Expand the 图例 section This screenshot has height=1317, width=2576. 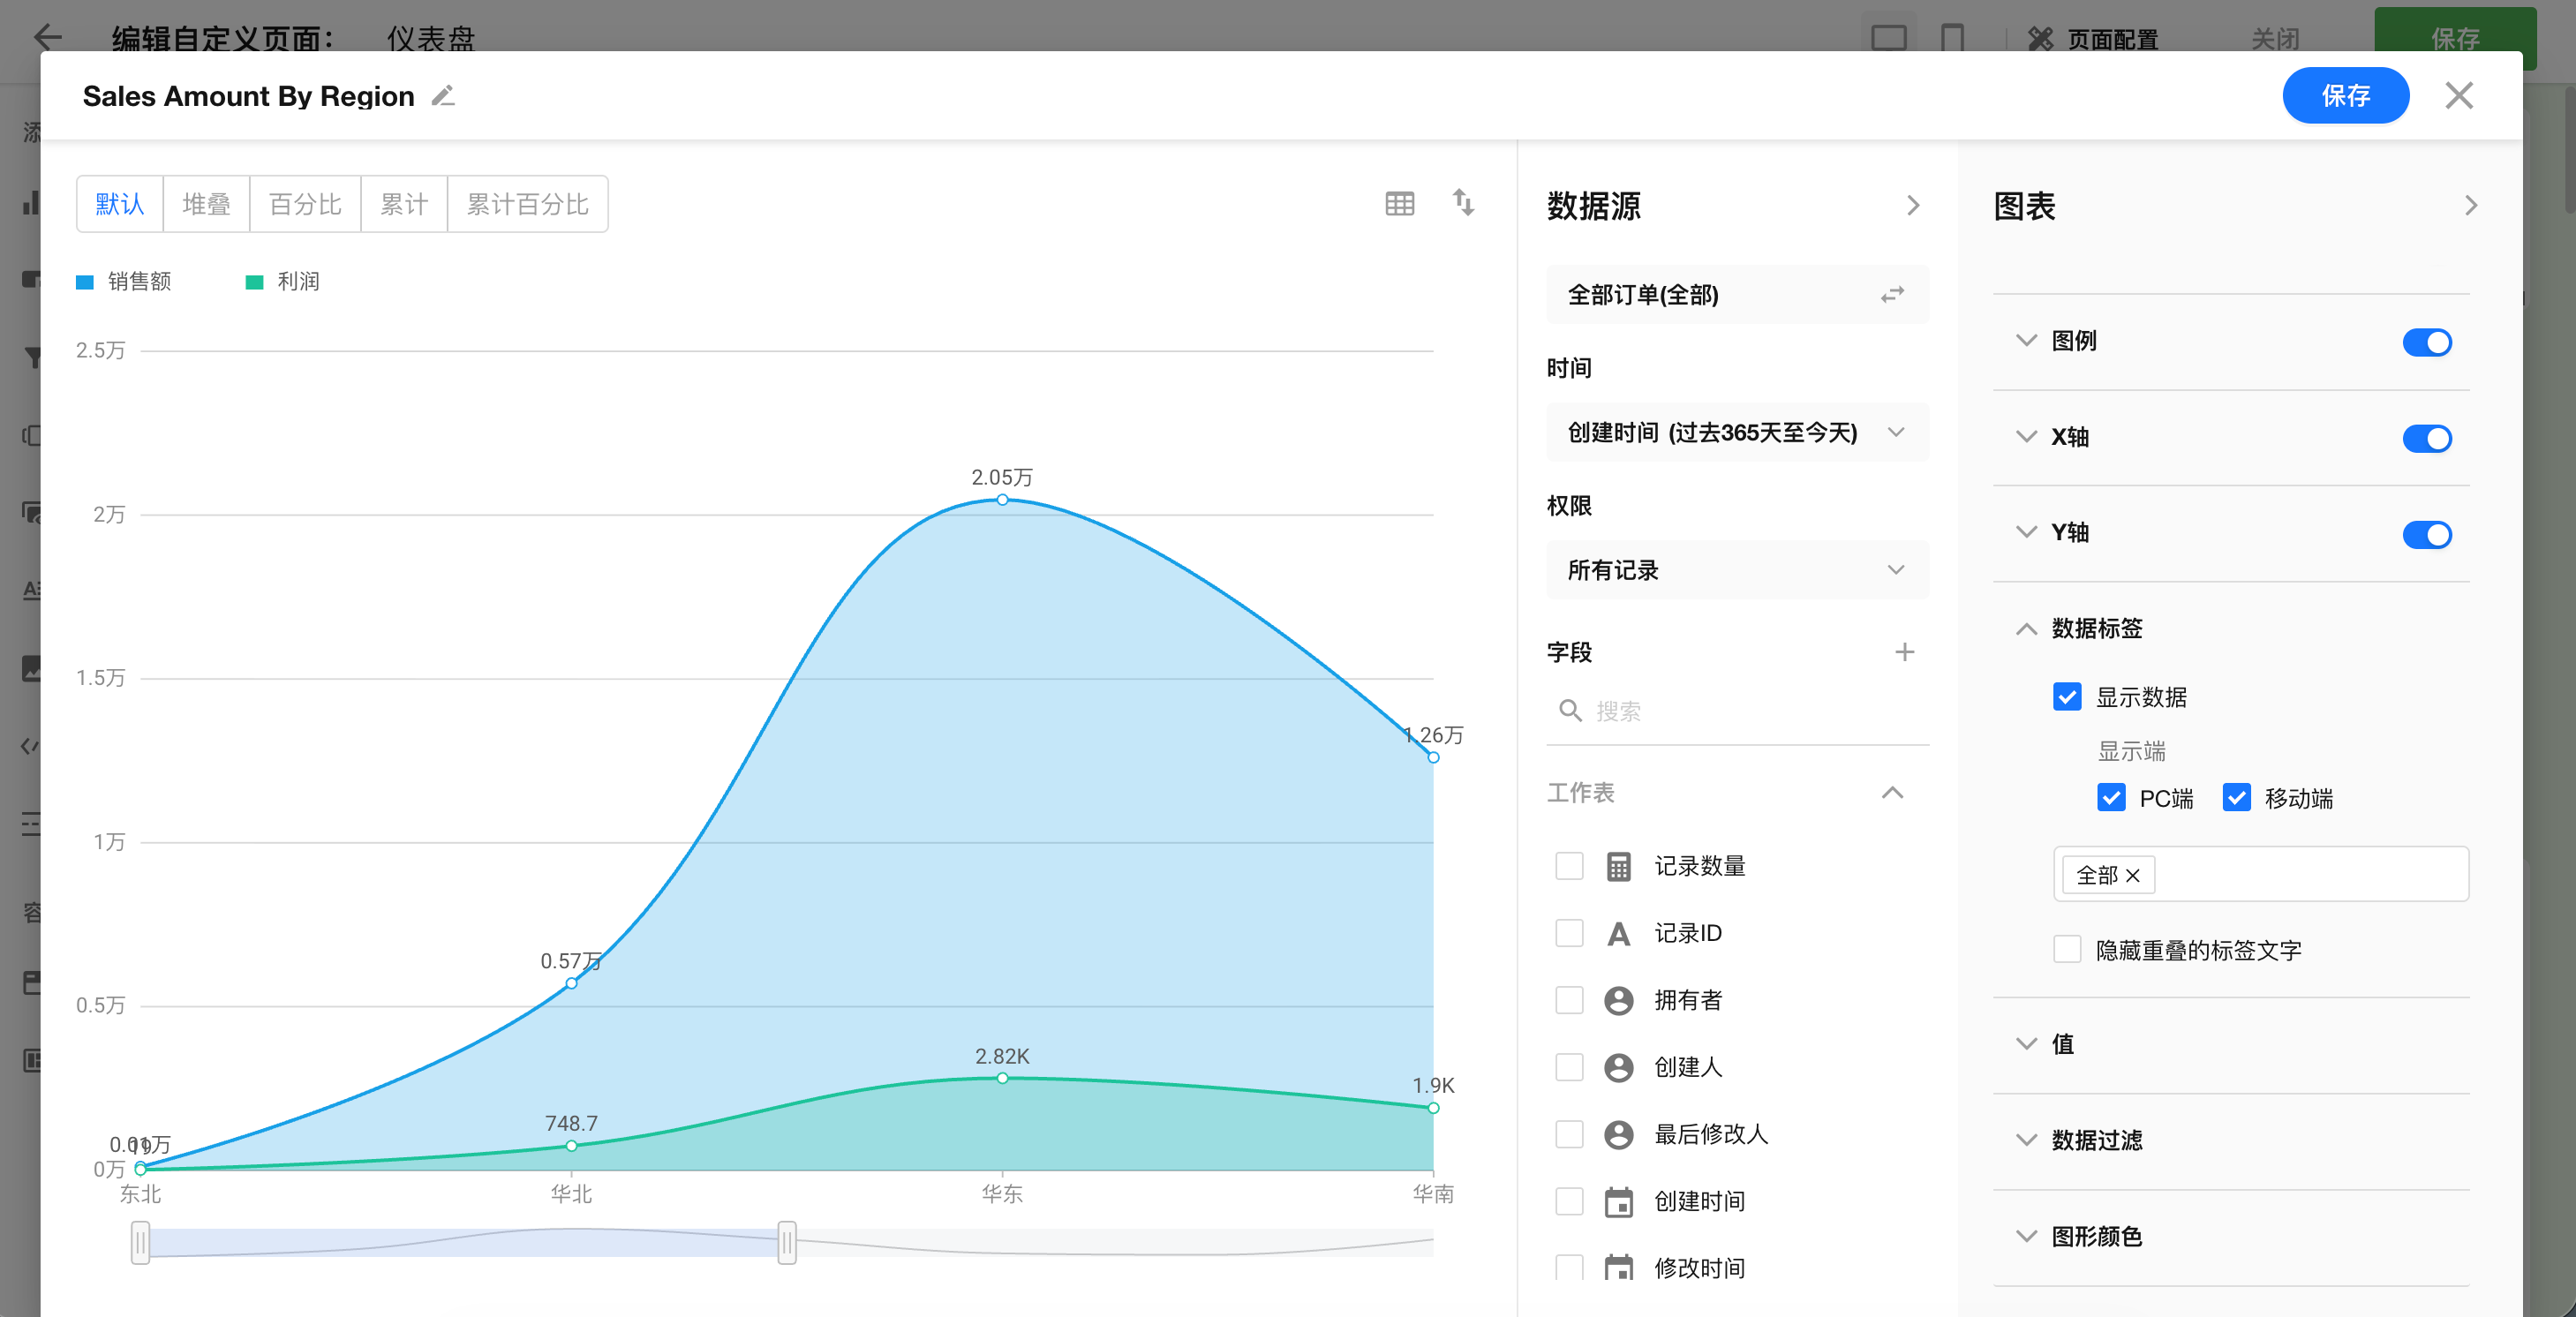pyautogui.click(x=2026, y=340)
